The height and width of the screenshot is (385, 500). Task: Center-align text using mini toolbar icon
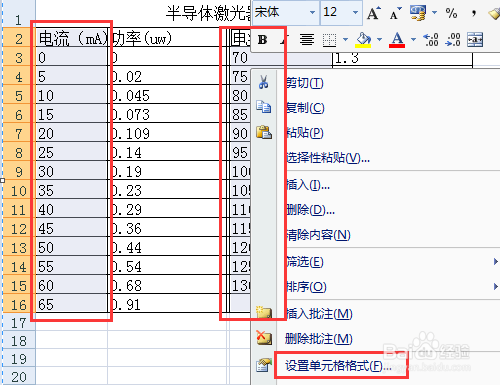click(307, 40)
